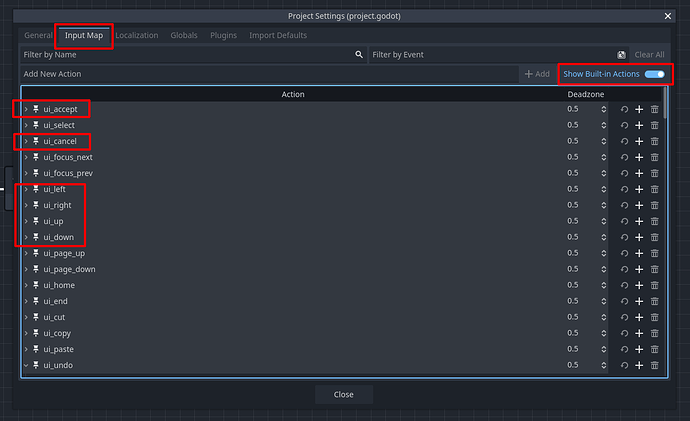
Task: Collapse the ui_undo action row
Action: pos(26,365)
